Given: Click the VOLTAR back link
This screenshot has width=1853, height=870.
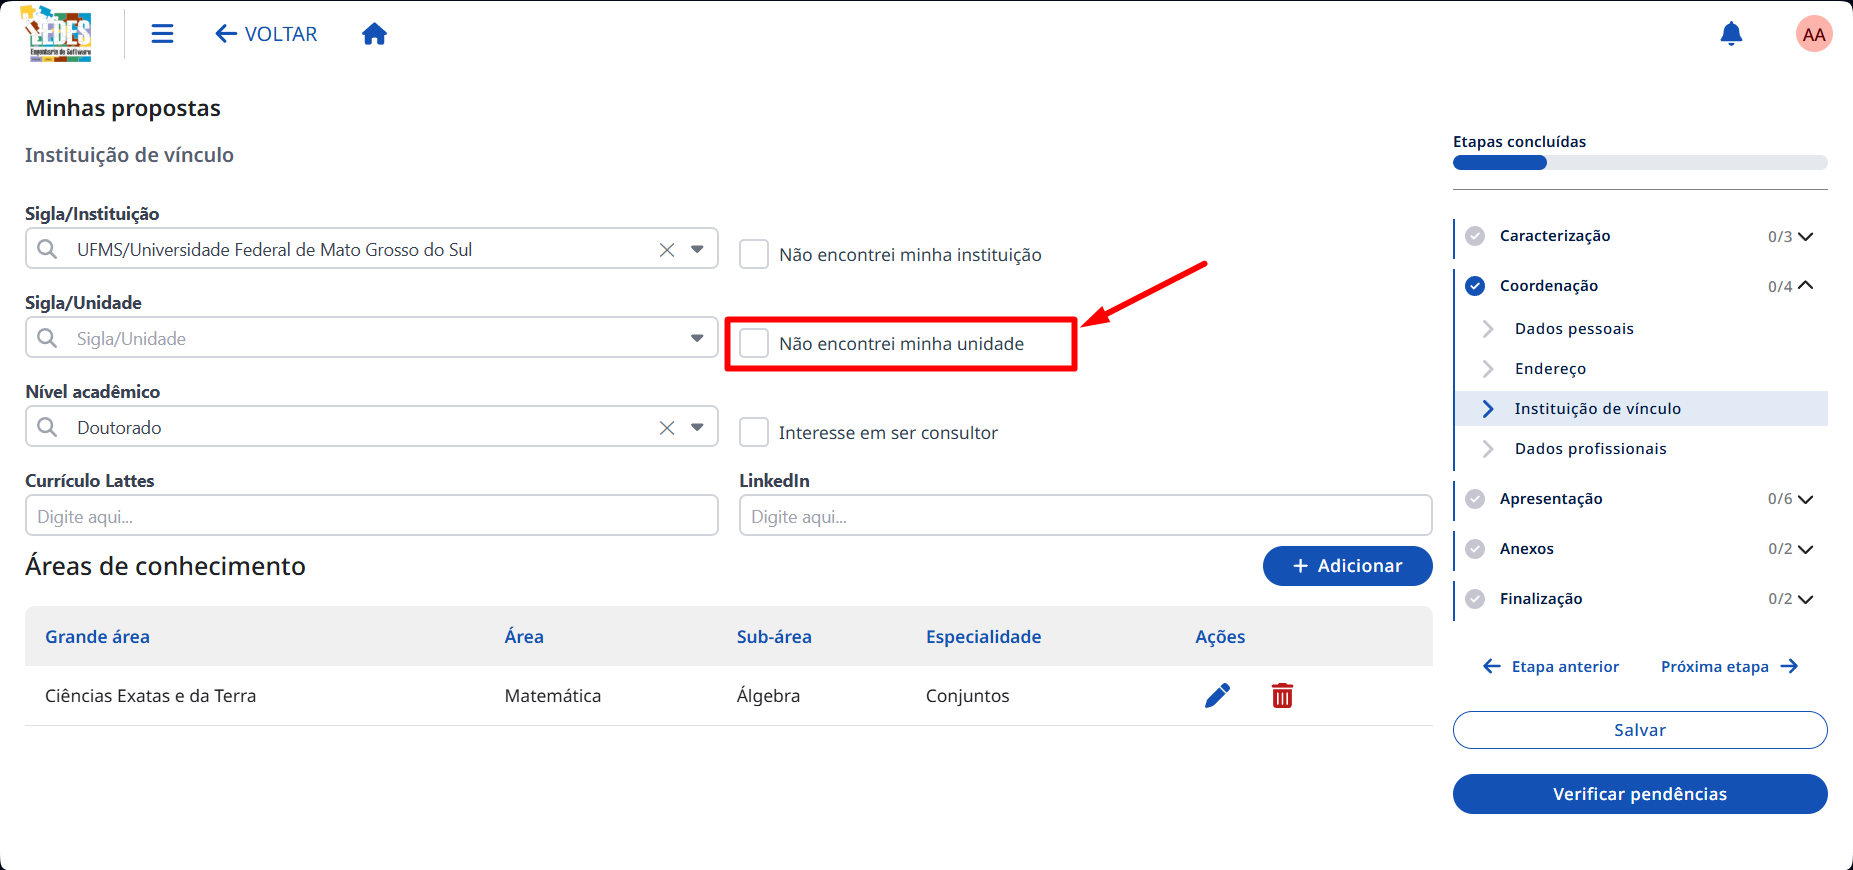Looking at the screenshot, I should pyautogui.click(x=266, y=34).
